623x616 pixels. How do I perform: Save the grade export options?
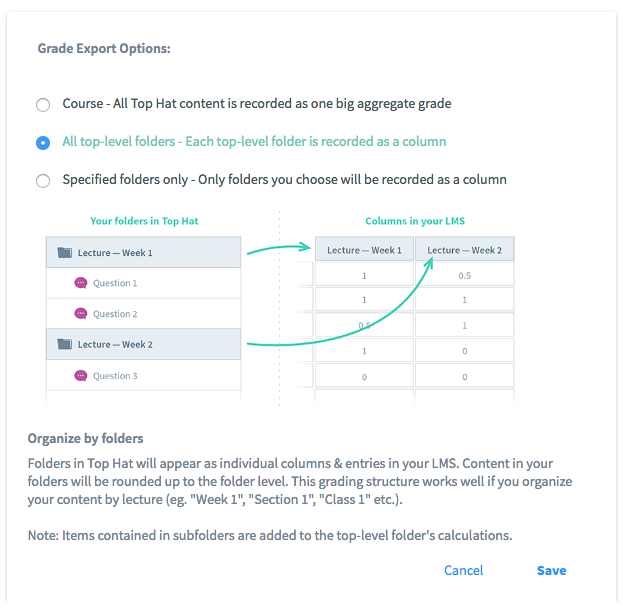[x=551, y=571]
